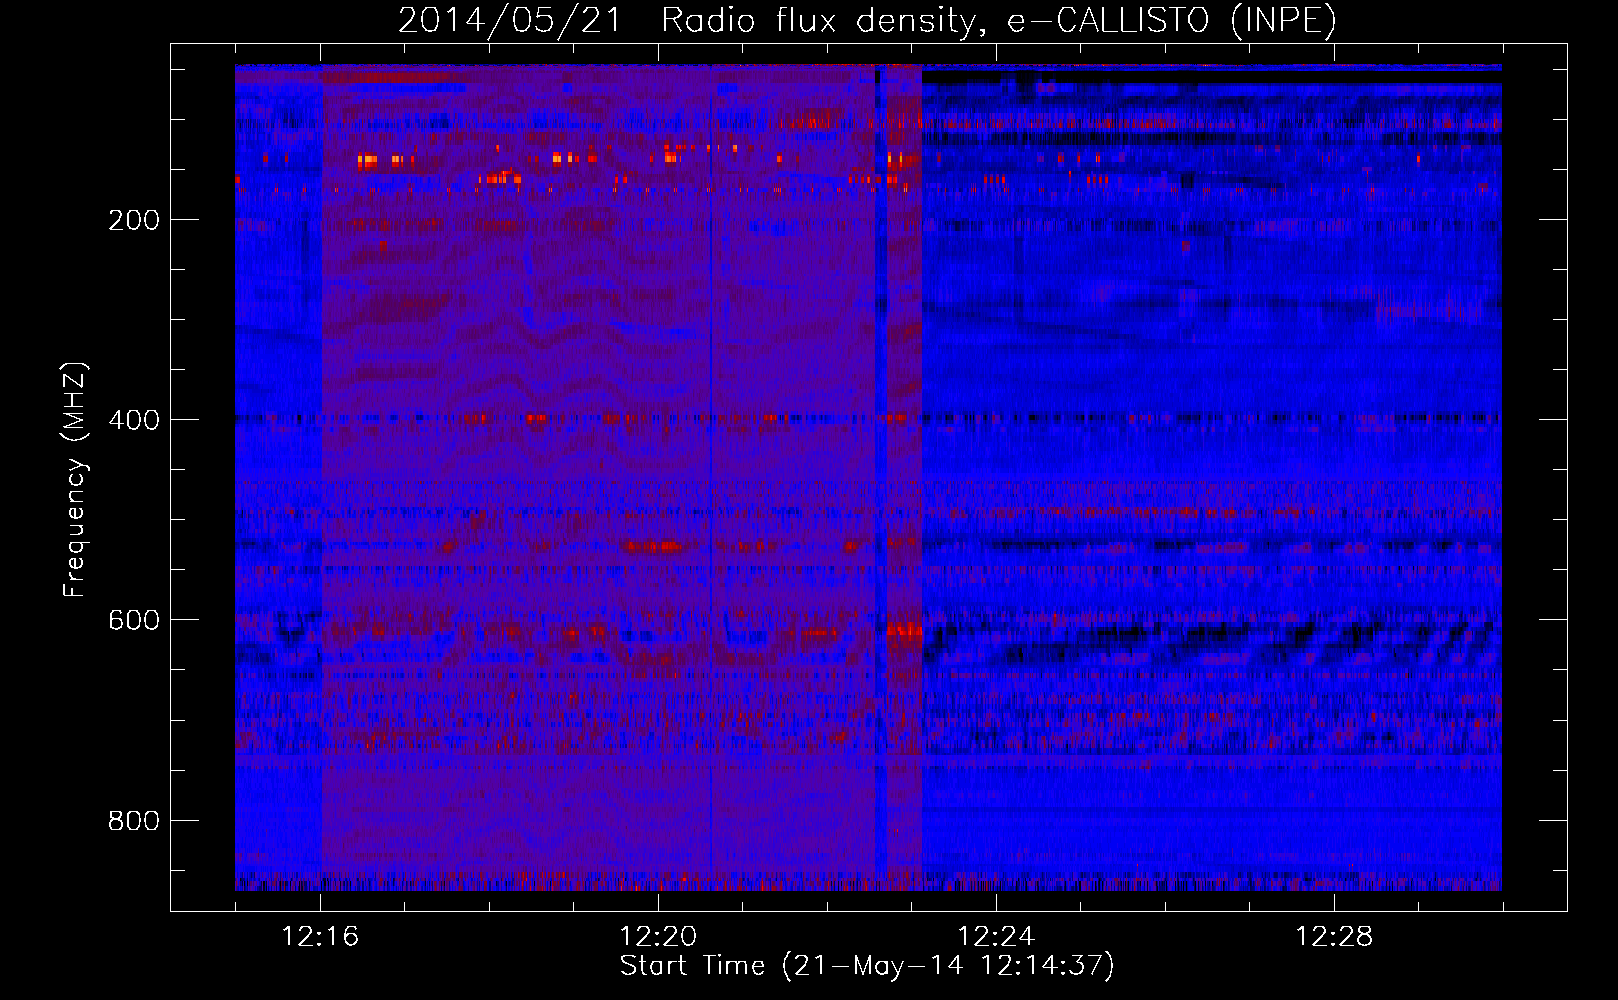Image resolution: width=1618 pixels, height=1000 pixels.
Task: Click the 400 frequency tick label
Action: [x=134, y=420]
